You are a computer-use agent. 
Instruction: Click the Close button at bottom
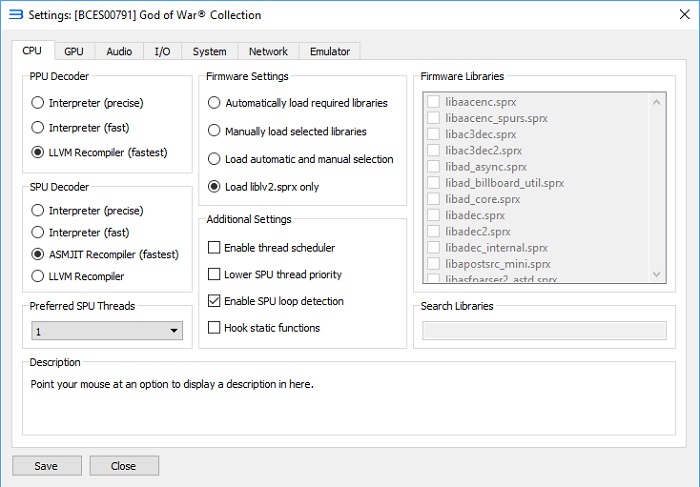[x=124, y=465]
